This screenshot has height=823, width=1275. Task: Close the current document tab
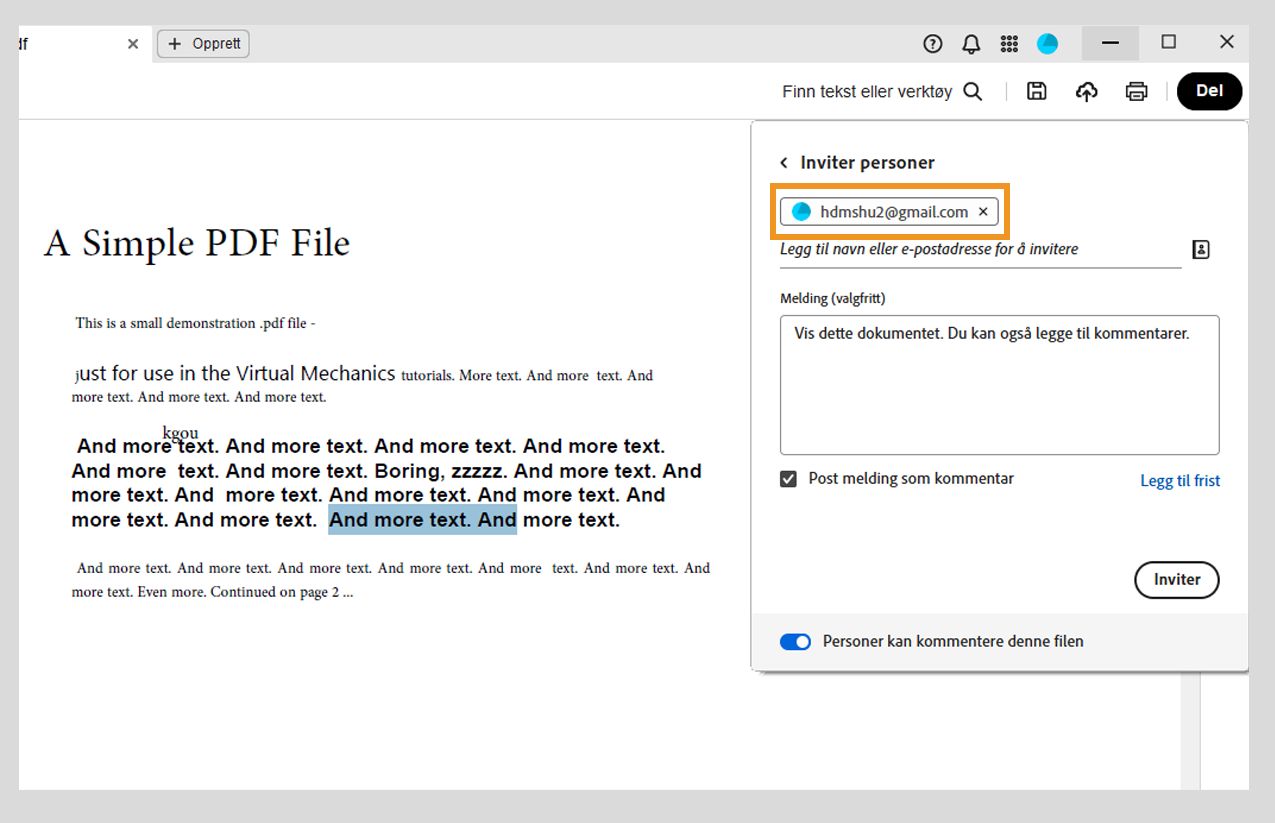pos(133,44)
